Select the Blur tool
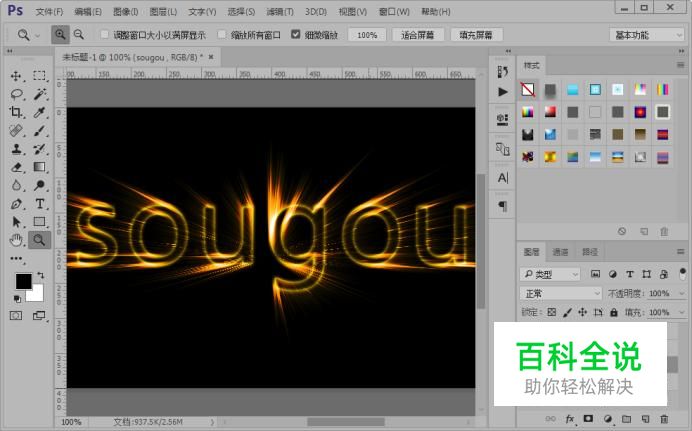Screen dimensions: 692x431 tap(16, 185)
